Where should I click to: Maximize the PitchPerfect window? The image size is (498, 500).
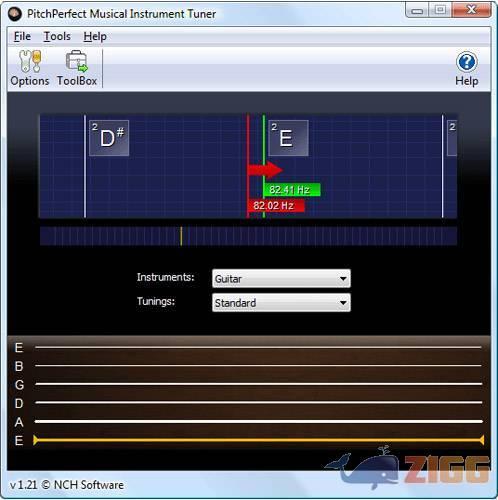pyautogui.click(x=440, y=10)
